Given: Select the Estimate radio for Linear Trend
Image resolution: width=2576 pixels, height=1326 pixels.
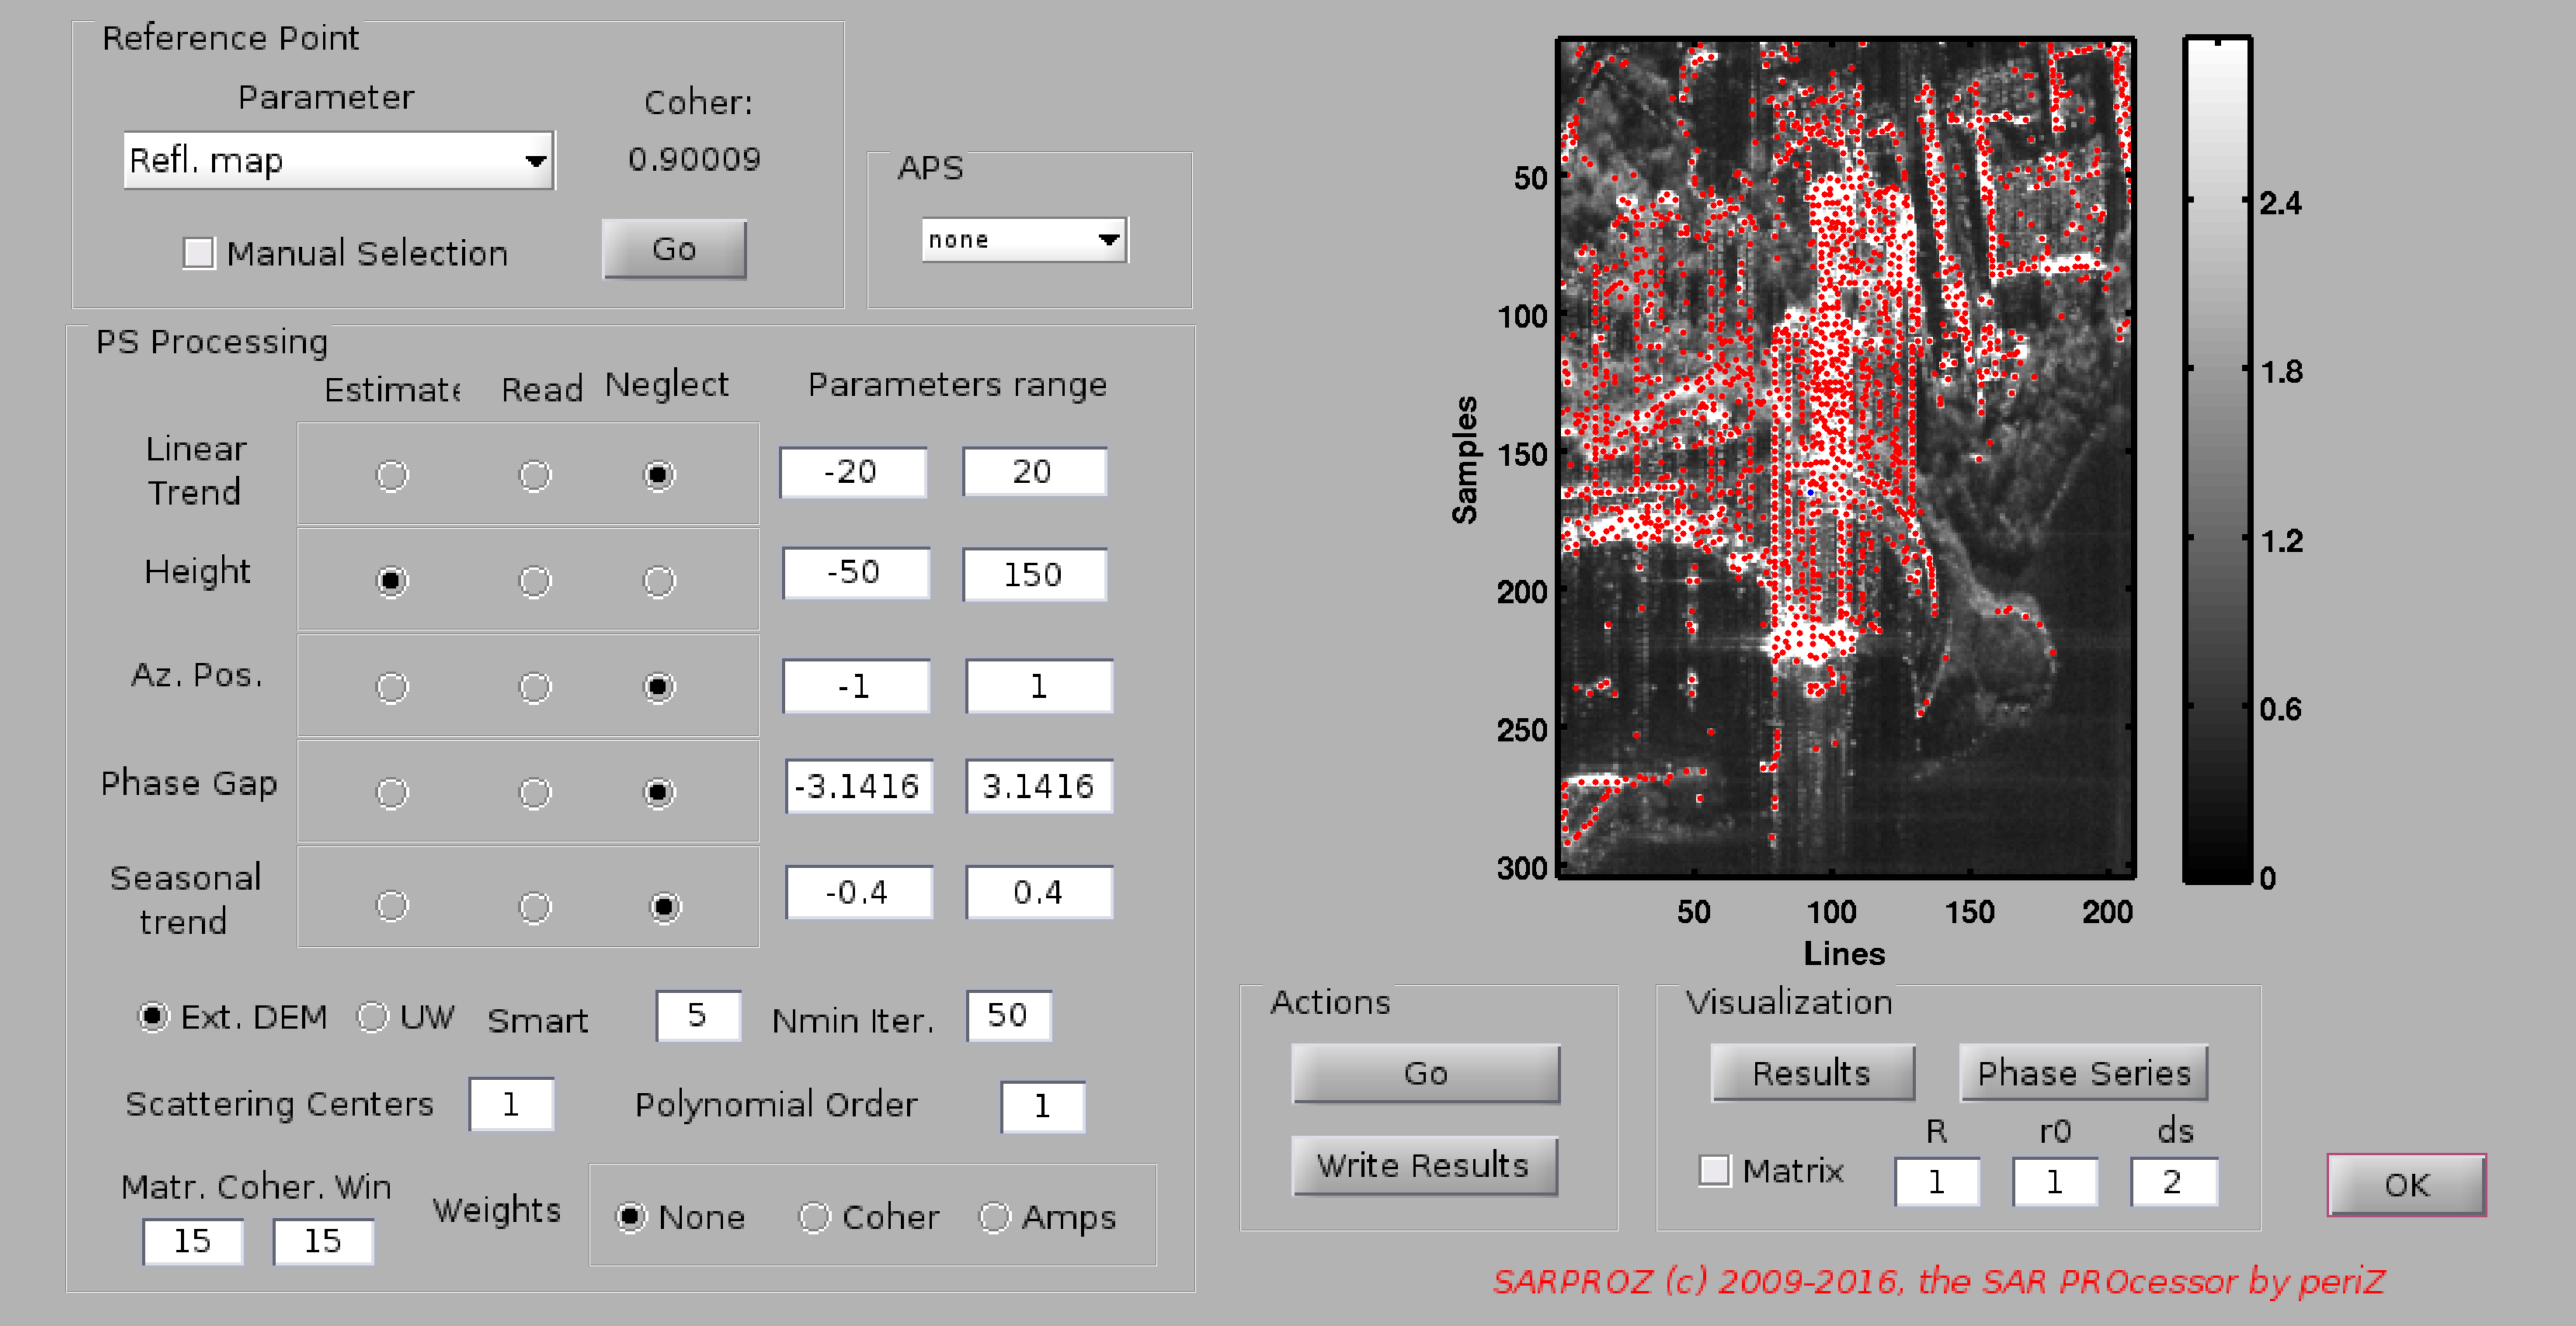Looking at the screenshot, I should (391, 475).
